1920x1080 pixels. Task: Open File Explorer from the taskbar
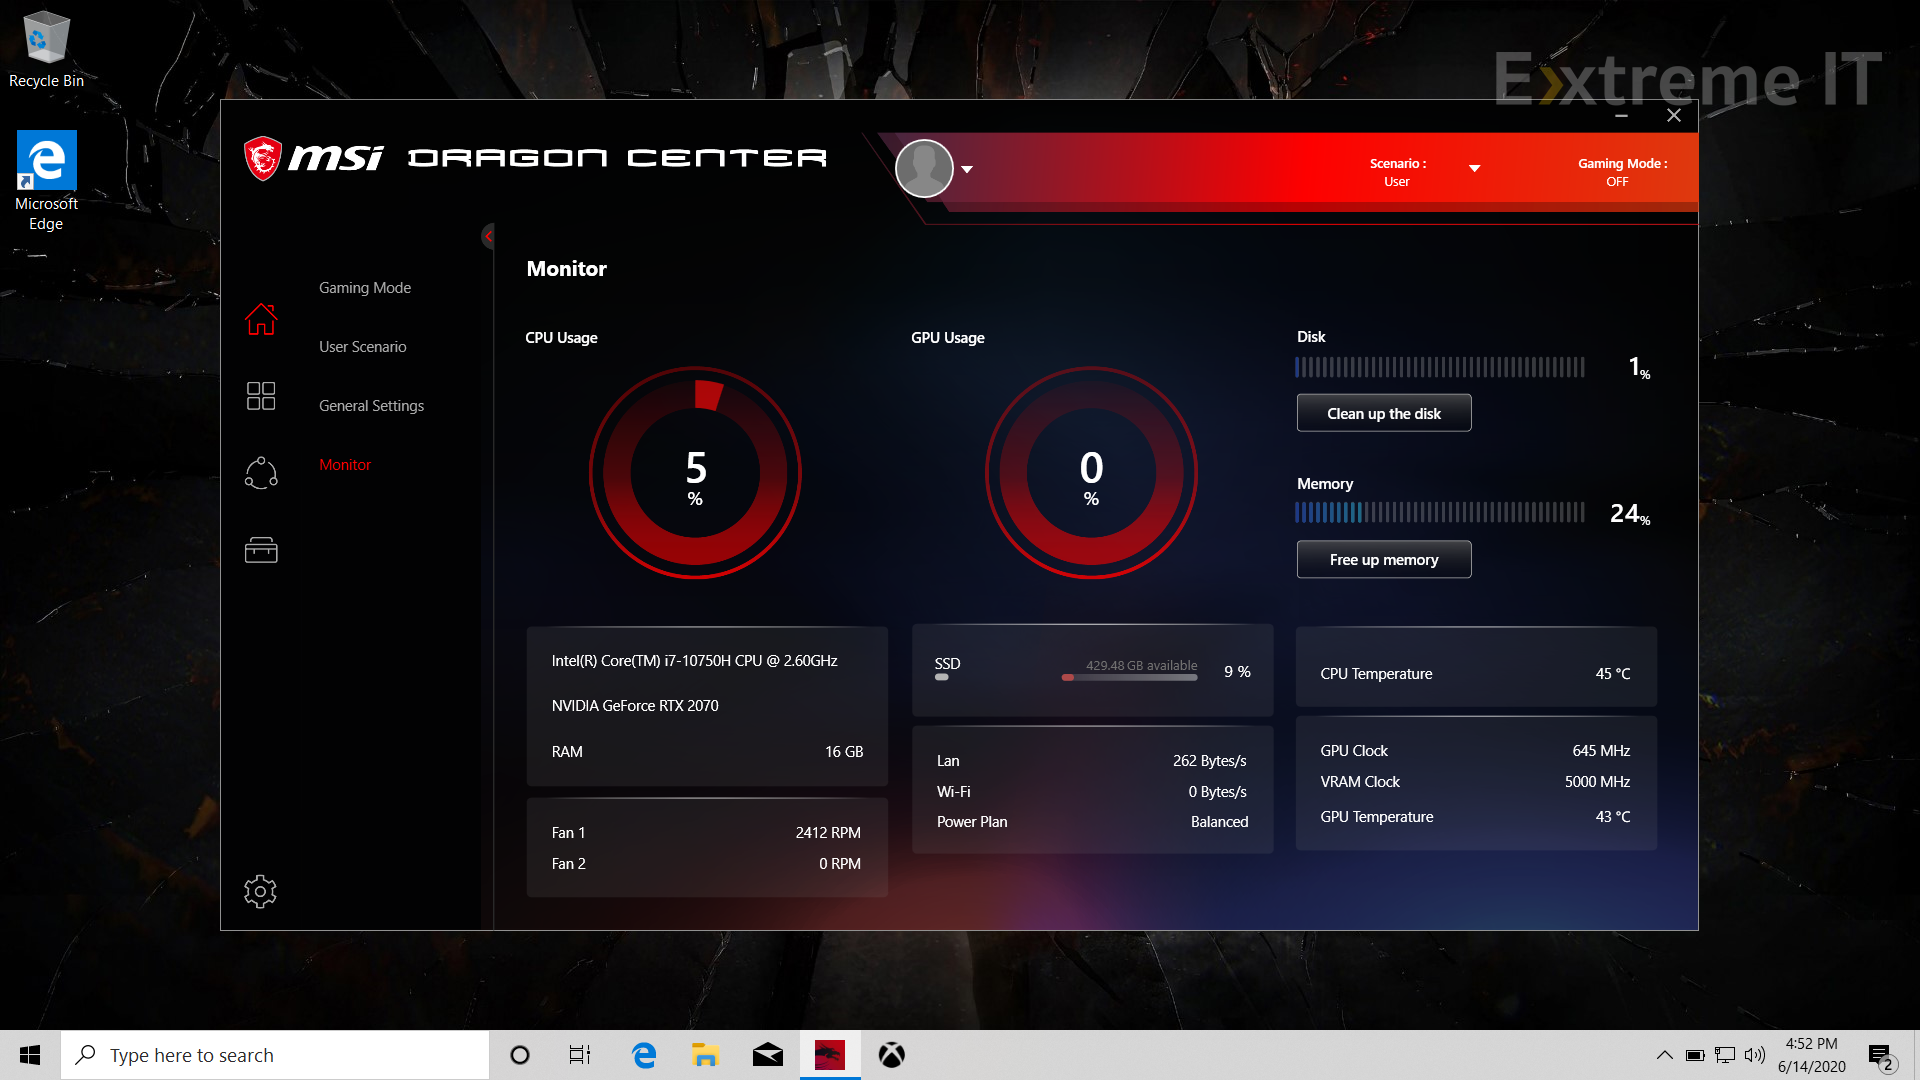tap(705, 1055)
